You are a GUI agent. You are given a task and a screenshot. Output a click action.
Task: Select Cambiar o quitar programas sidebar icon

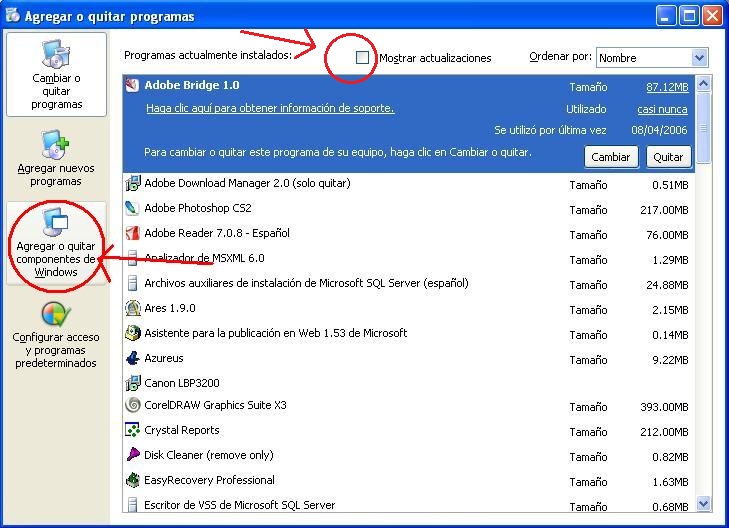(56, 54)
